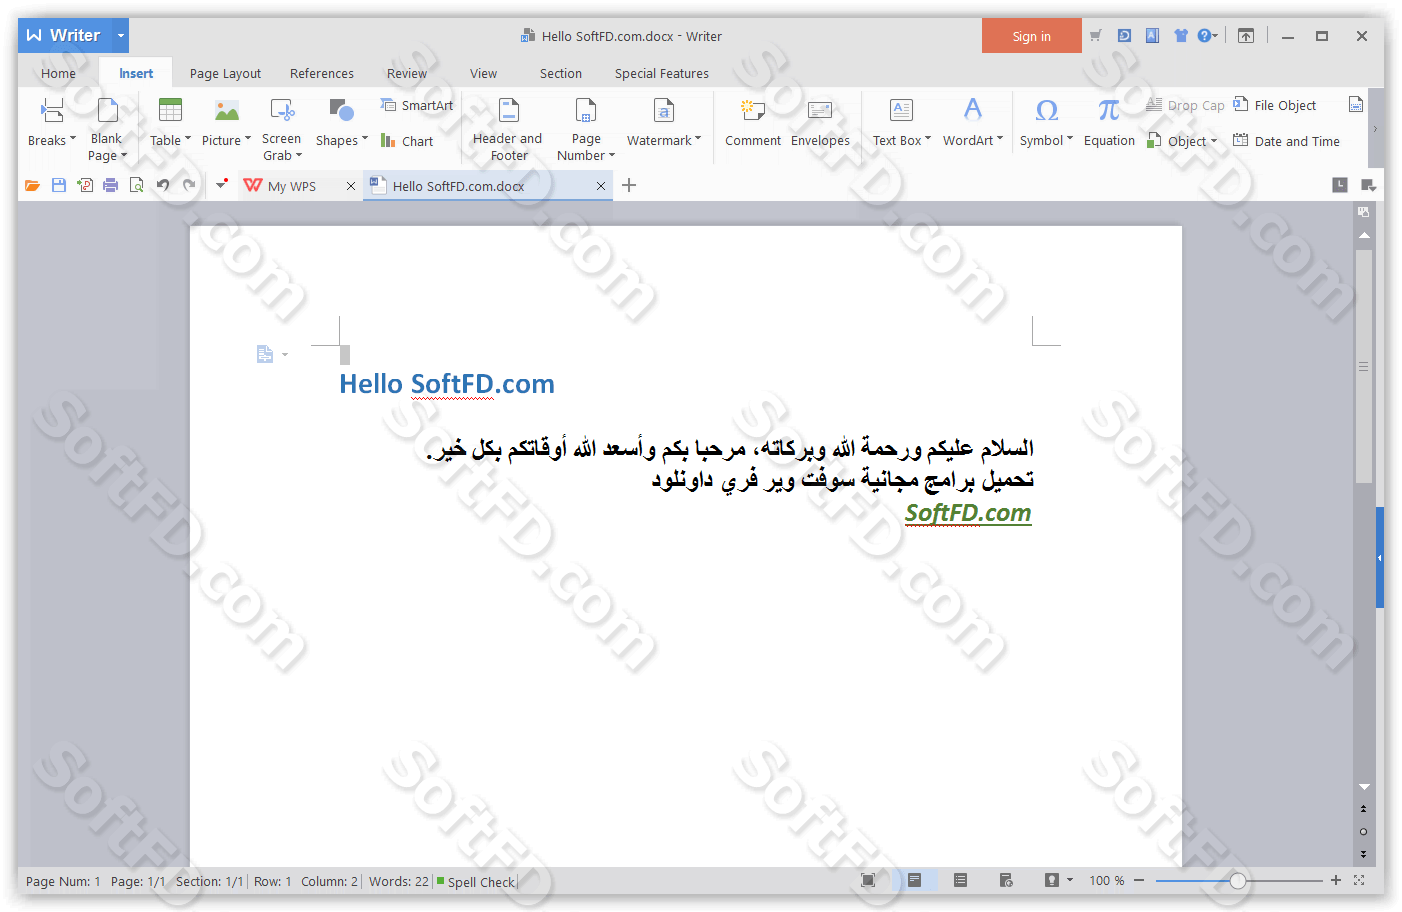Insert a File Object
The image size is (1402, 912).
[x=1275, y=105]
